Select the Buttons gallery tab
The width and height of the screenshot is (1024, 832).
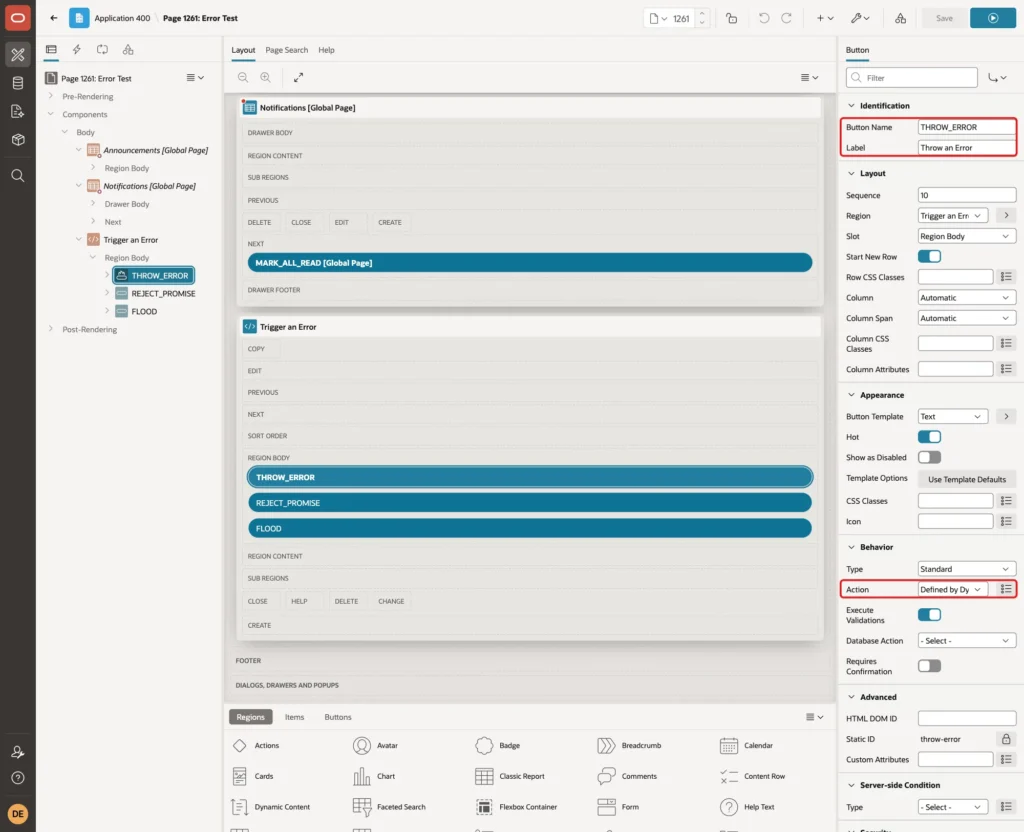click(338, 717)
